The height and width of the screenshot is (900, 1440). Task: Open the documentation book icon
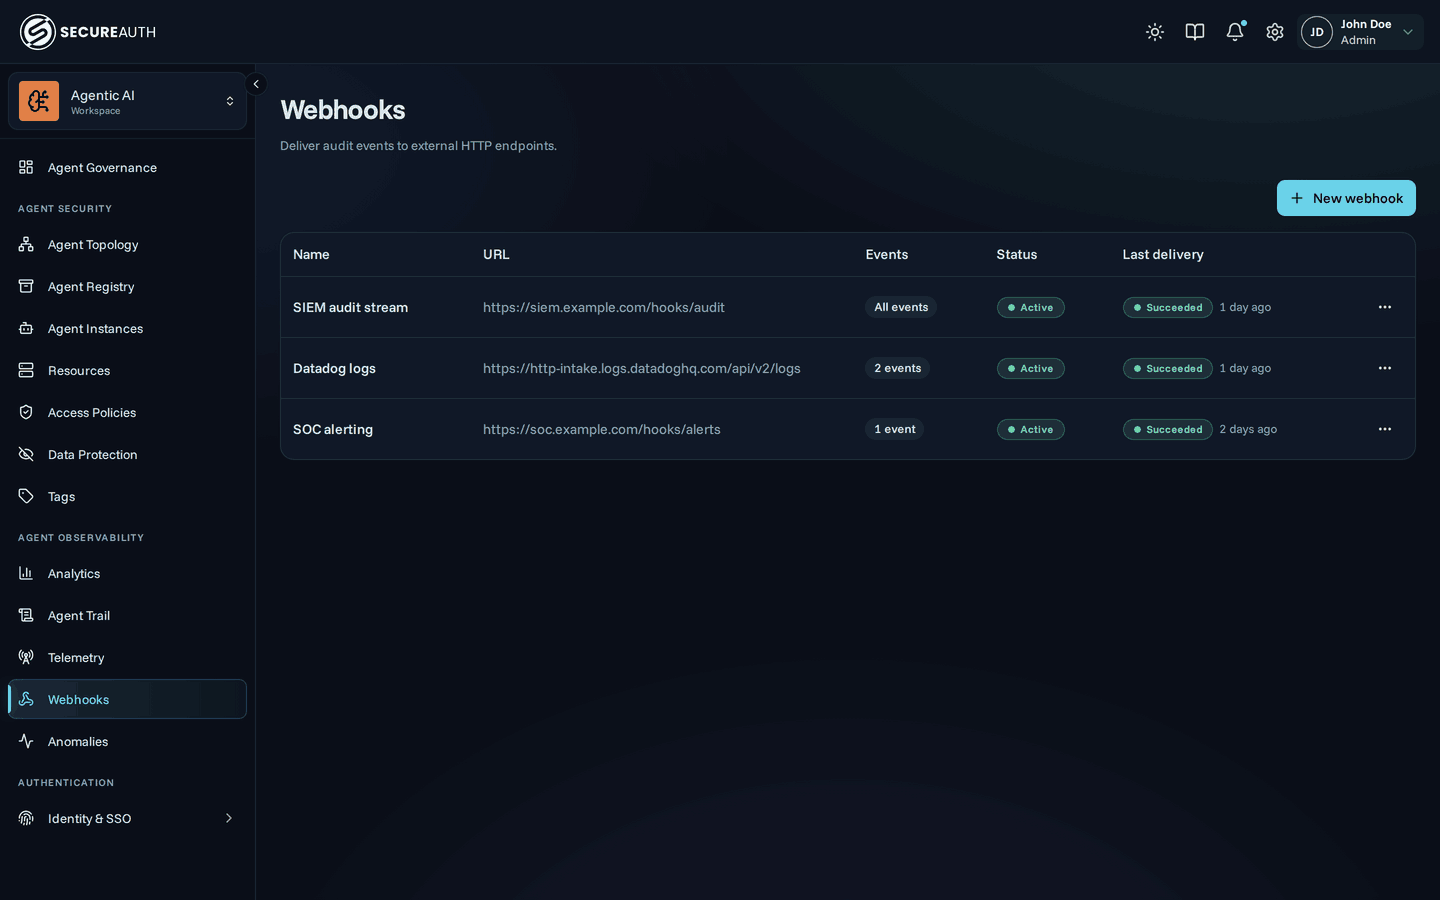pos(1195,32)
